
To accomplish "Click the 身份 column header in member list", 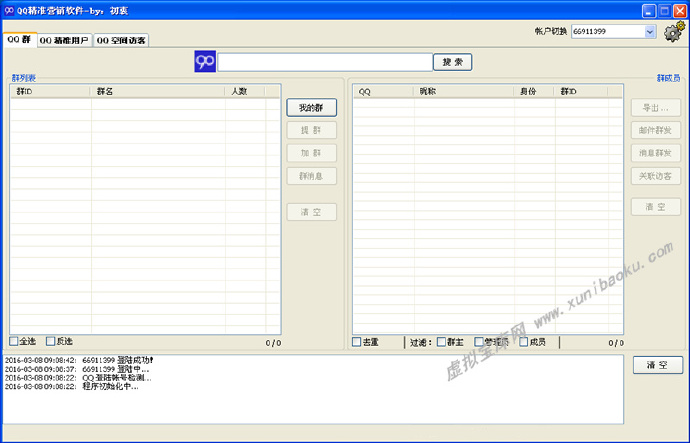I will tap(534, 91).
